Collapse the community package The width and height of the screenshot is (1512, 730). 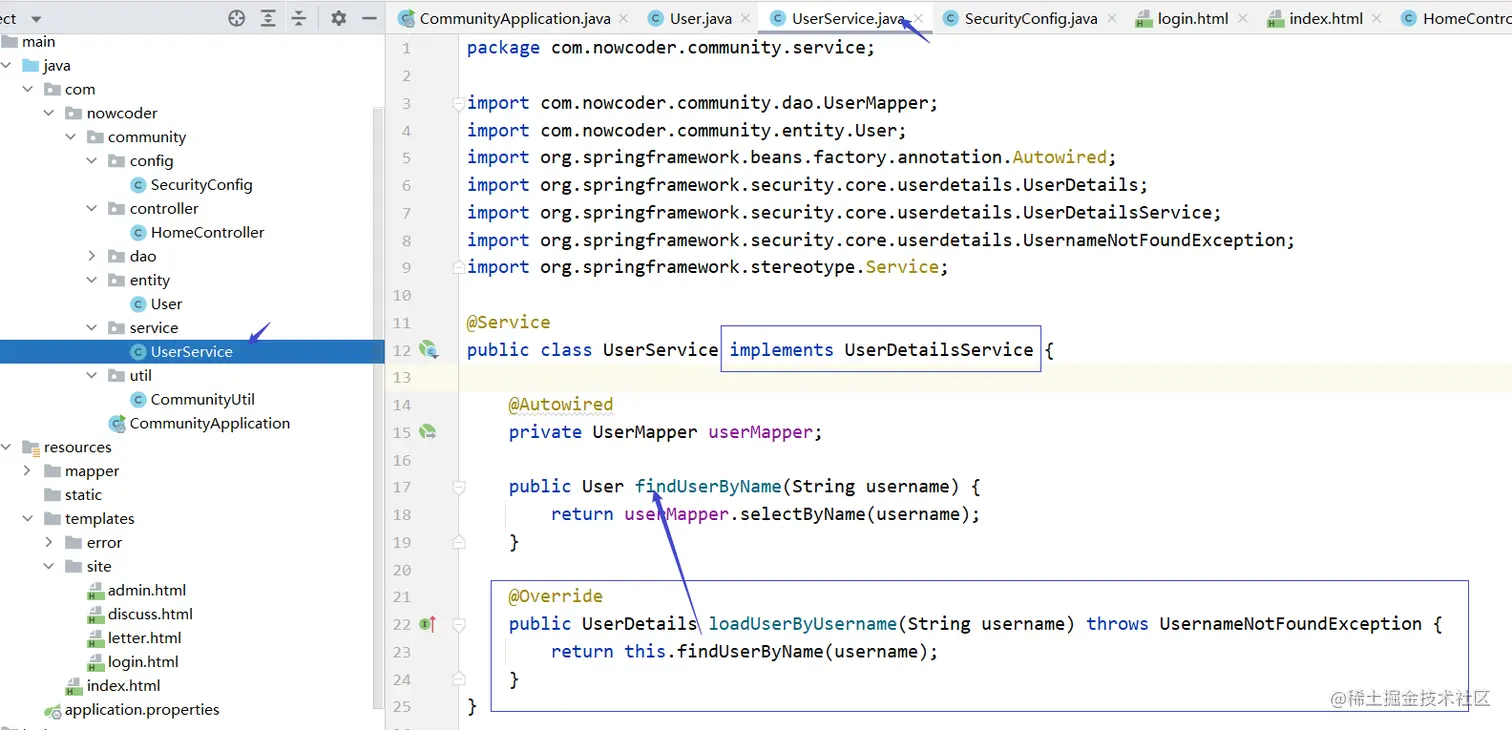[70, 137]
